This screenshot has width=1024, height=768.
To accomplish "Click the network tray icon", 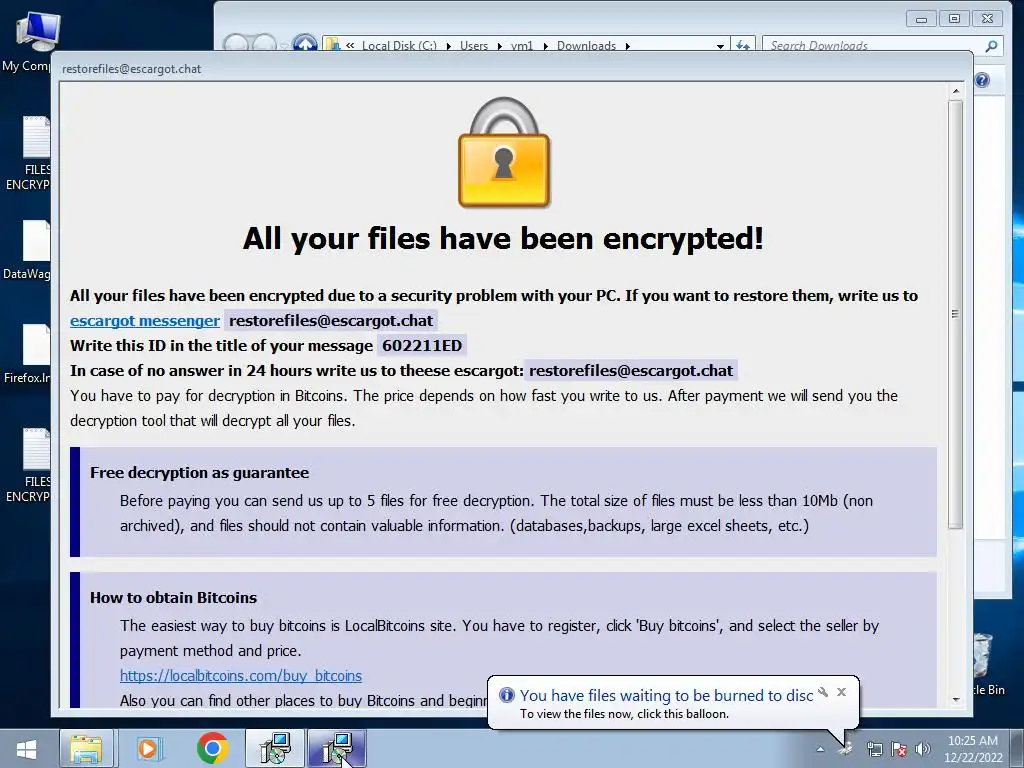I will point(874,749).
